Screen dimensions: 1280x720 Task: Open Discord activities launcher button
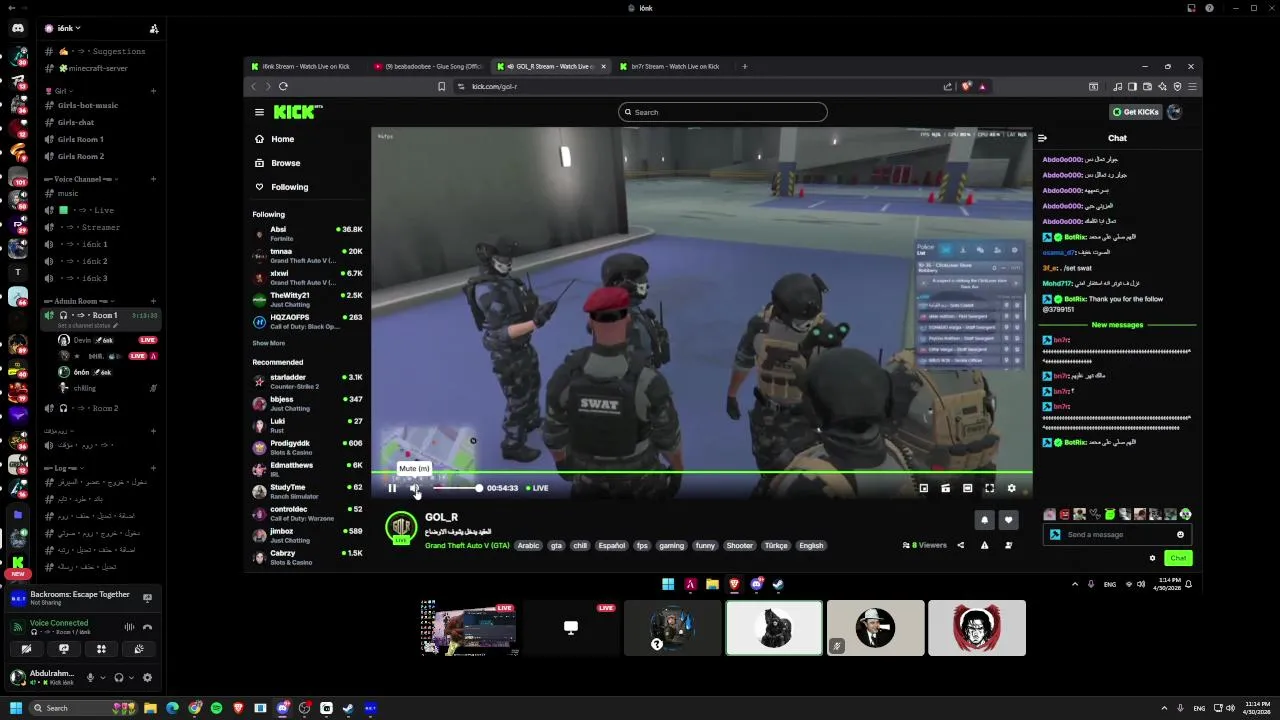point(101,649)
